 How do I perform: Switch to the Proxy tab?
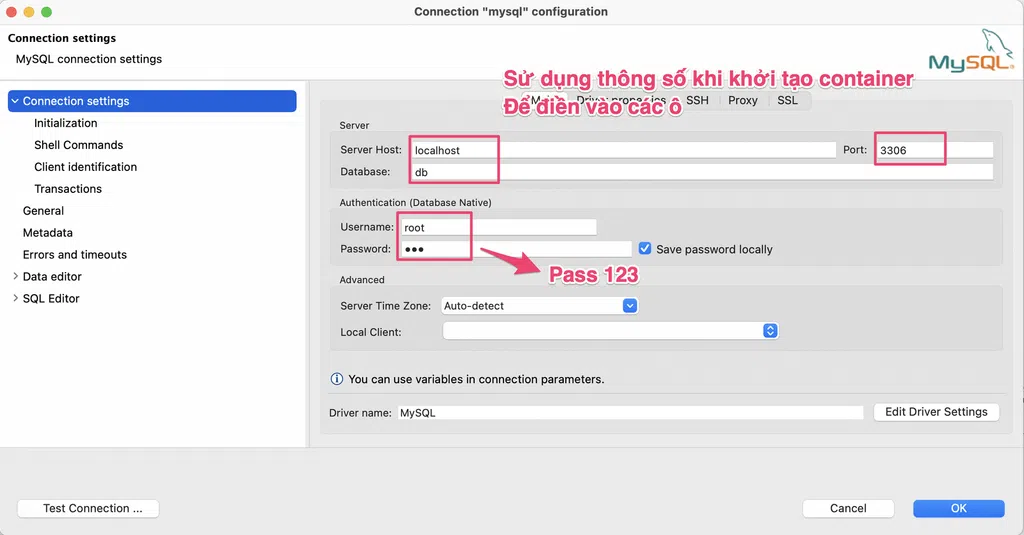(x=743, y=100)
